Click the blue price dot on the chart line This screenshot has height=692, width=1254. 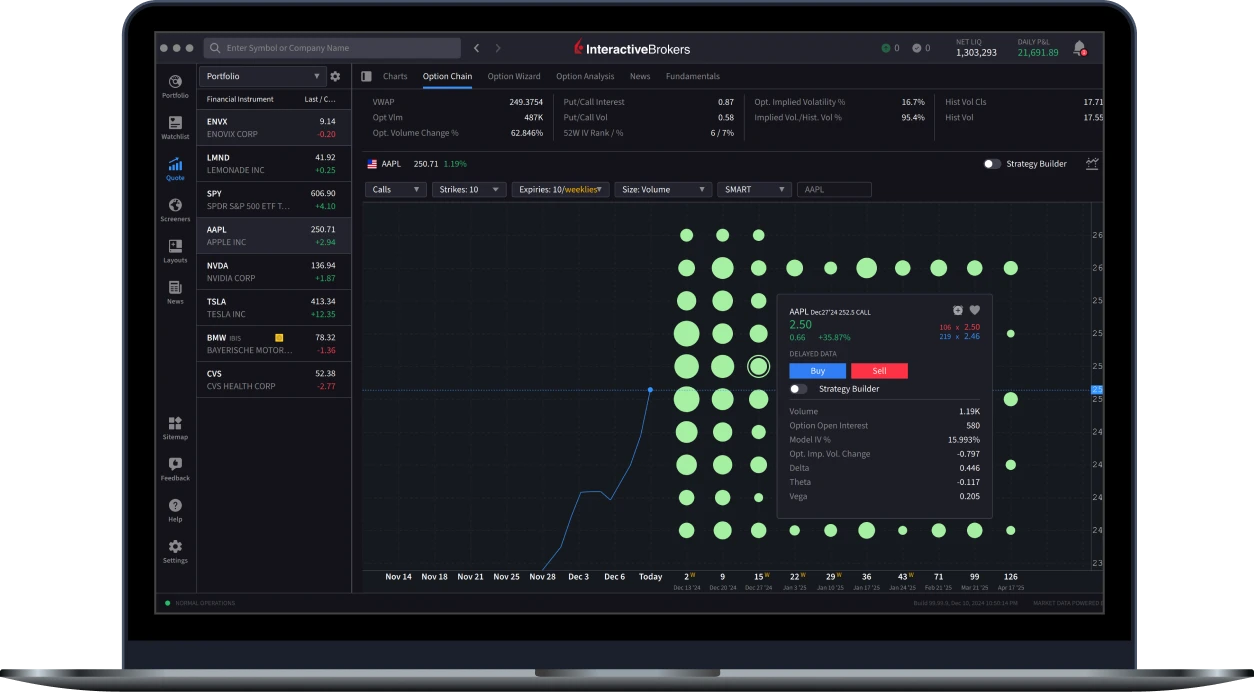(650, 389)
